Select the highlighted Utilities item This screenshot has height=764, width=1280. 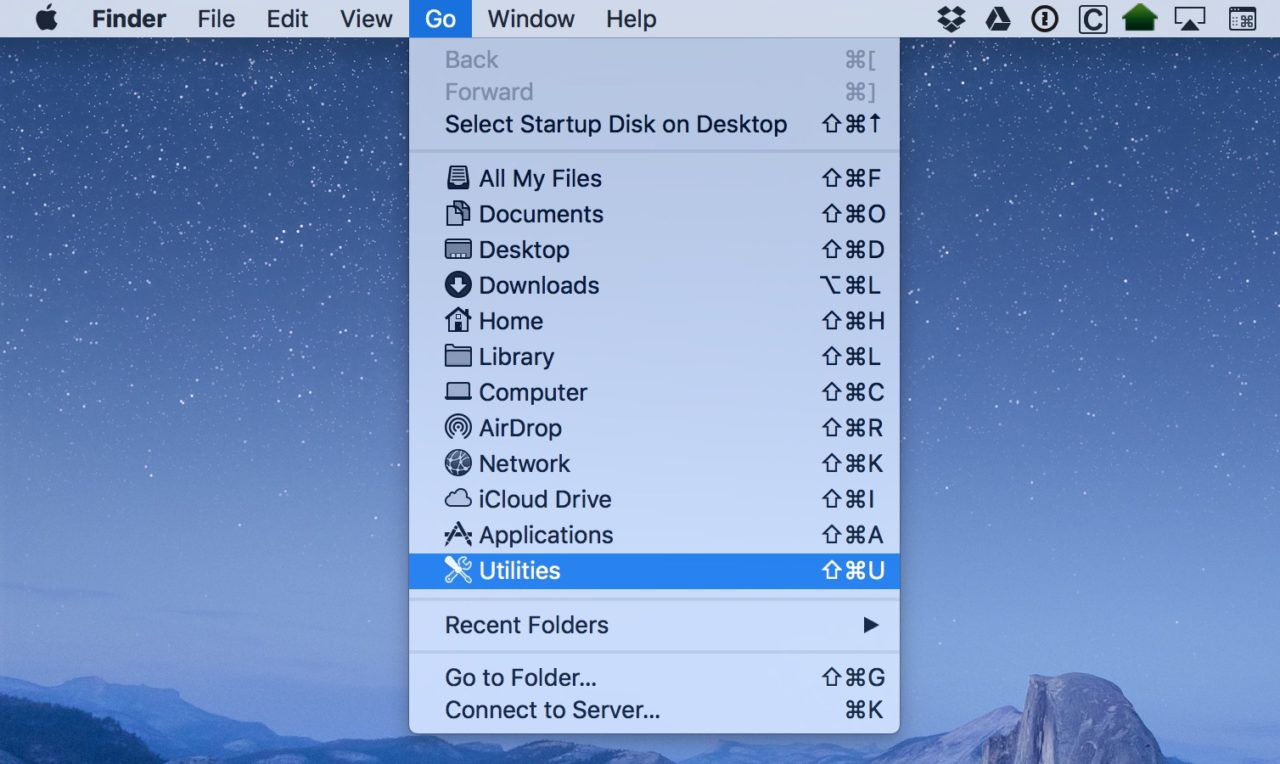(x=654, y=571)
